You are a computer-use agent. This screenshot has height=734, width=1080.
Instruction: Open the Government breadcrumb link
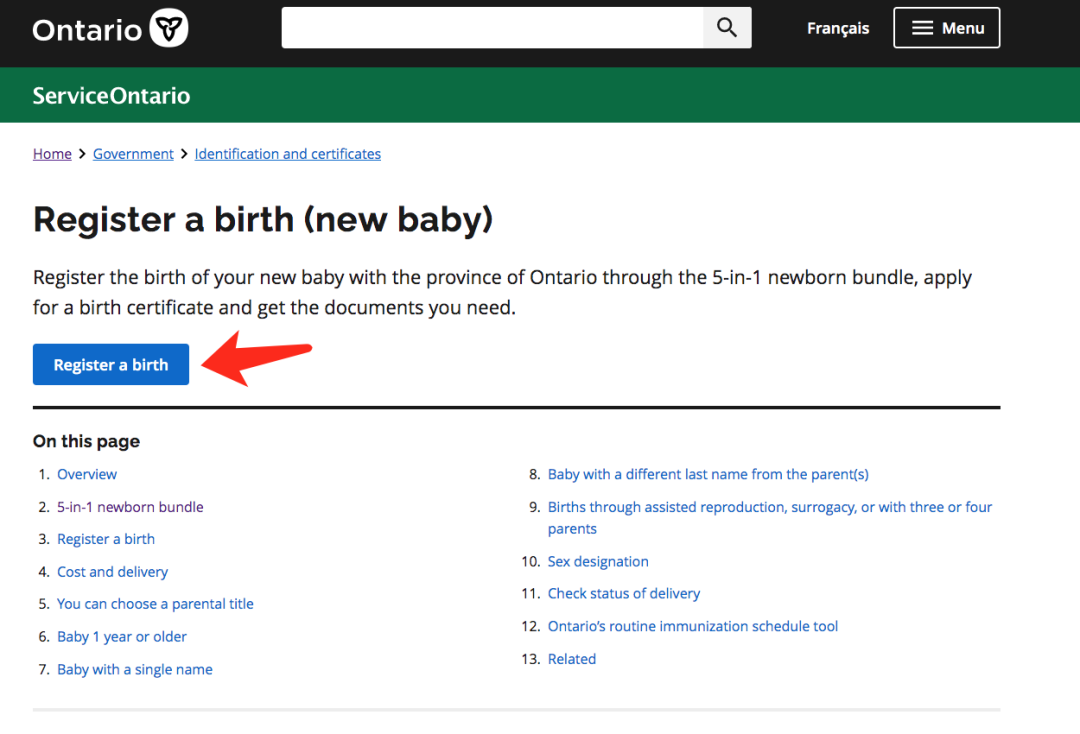[x=133, y=154]
